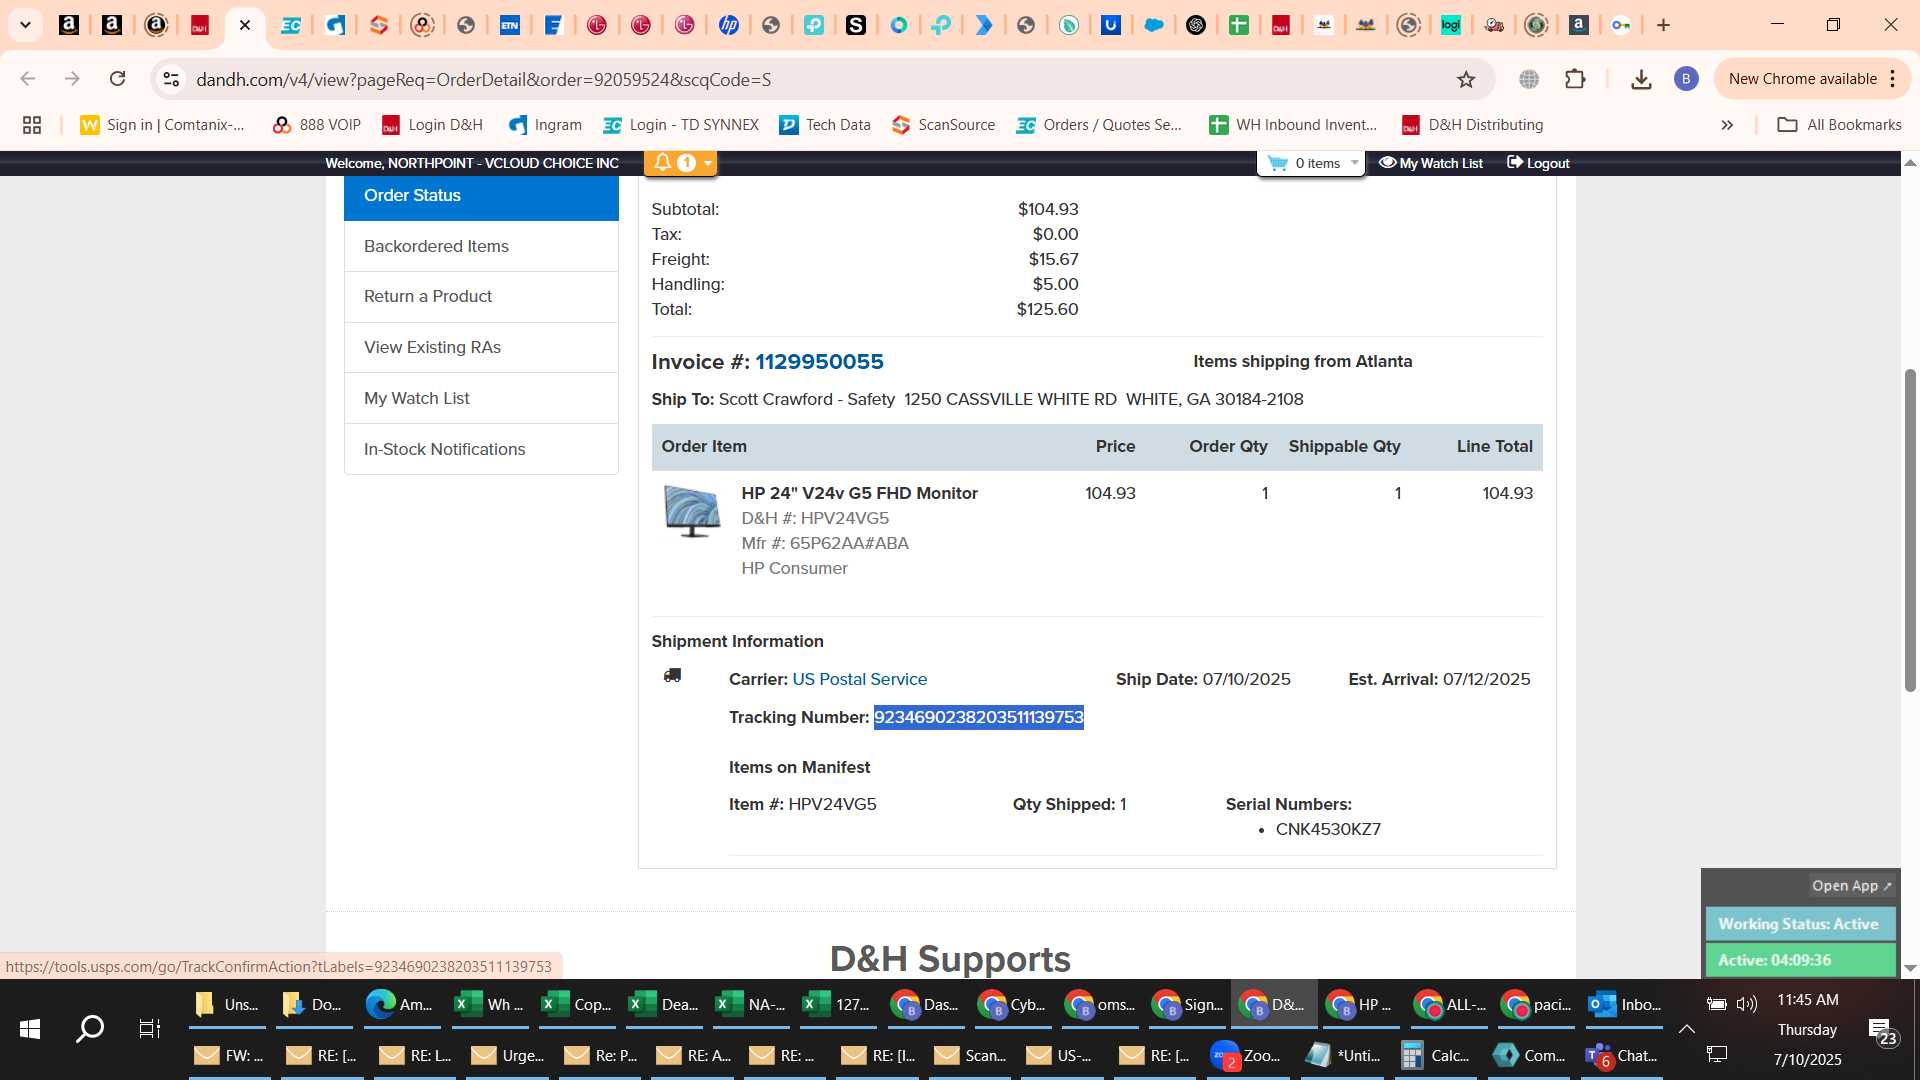Image resolution: width=1920 pixels, height=1080 pixels.
Task: Open HP 24" V24v G5 FHD Monitor link
Action: pos(859,493)
